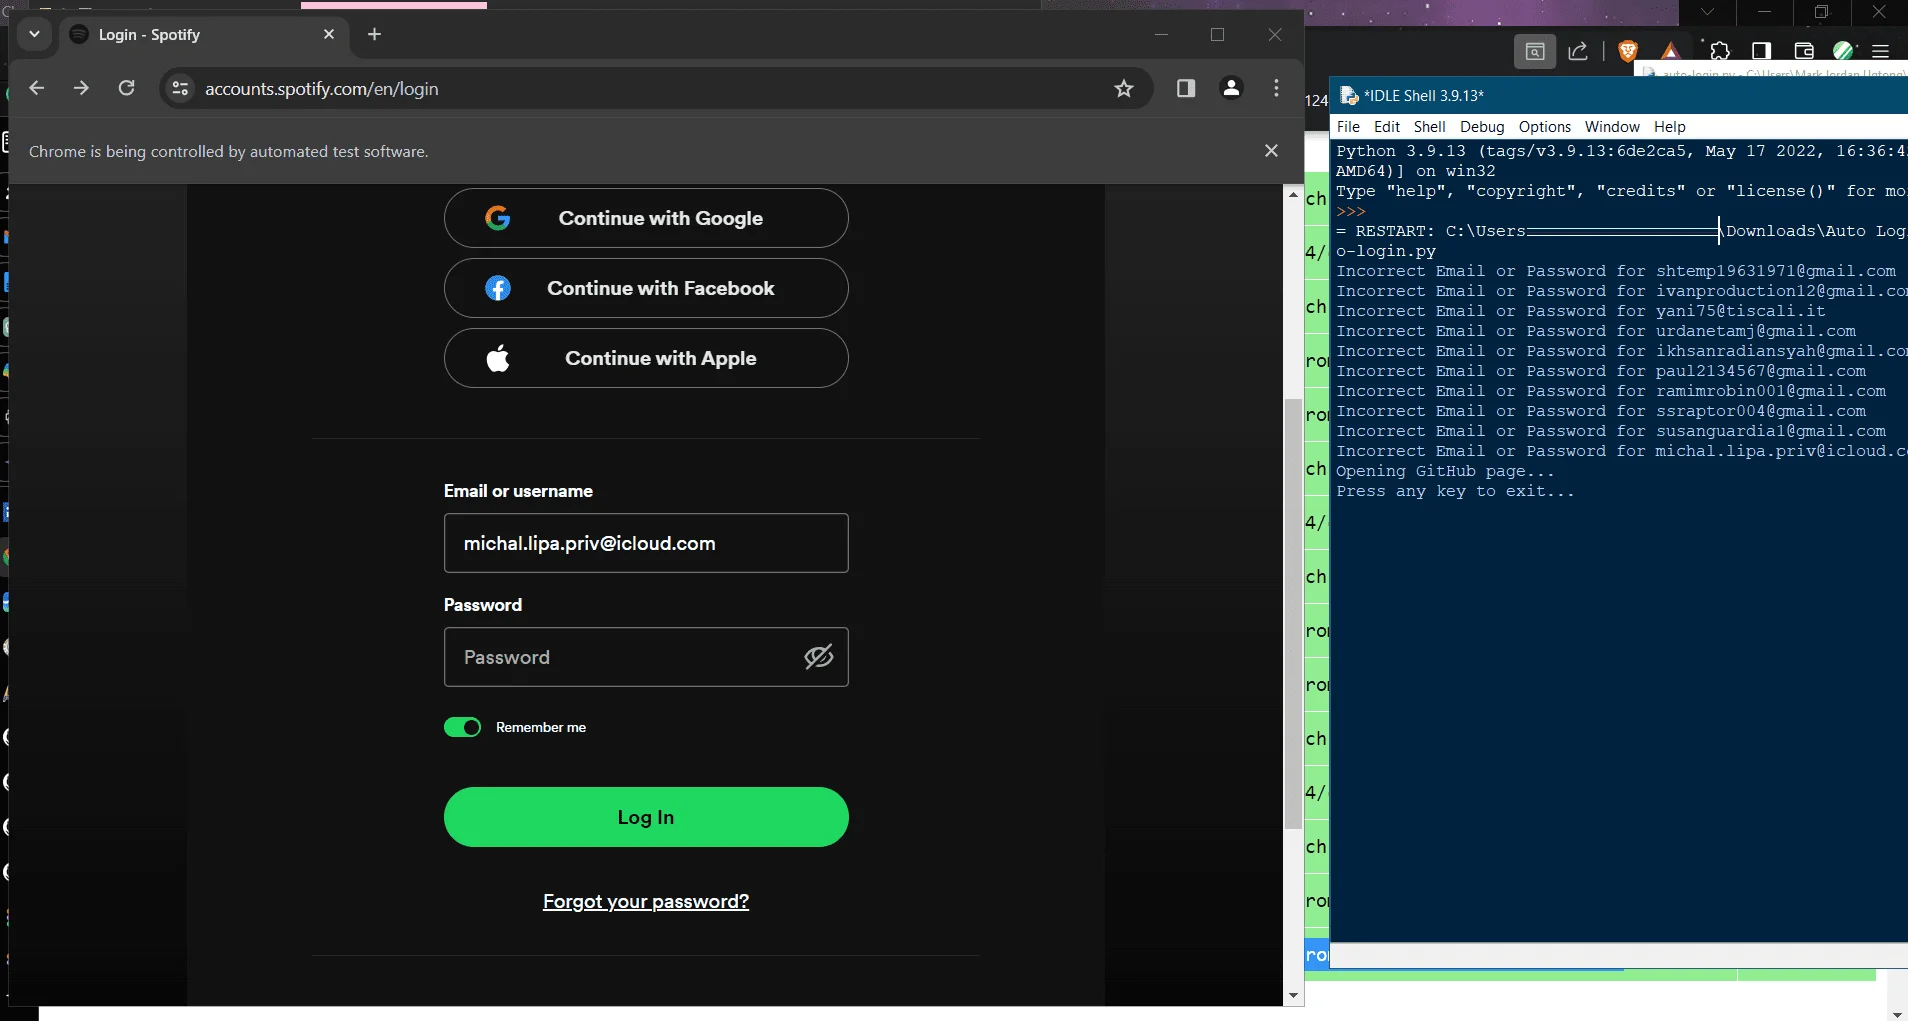This screenshot has height=1021, width=1908.
Task: Click the green Log In button
Action: point(646,817)
